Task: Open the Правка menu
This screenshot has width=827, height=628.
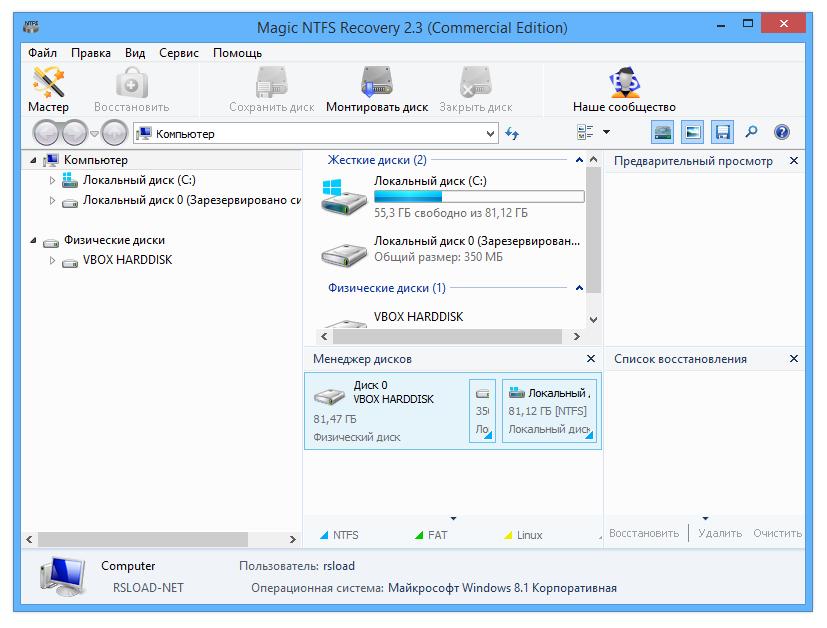Action: pos(91,53)
